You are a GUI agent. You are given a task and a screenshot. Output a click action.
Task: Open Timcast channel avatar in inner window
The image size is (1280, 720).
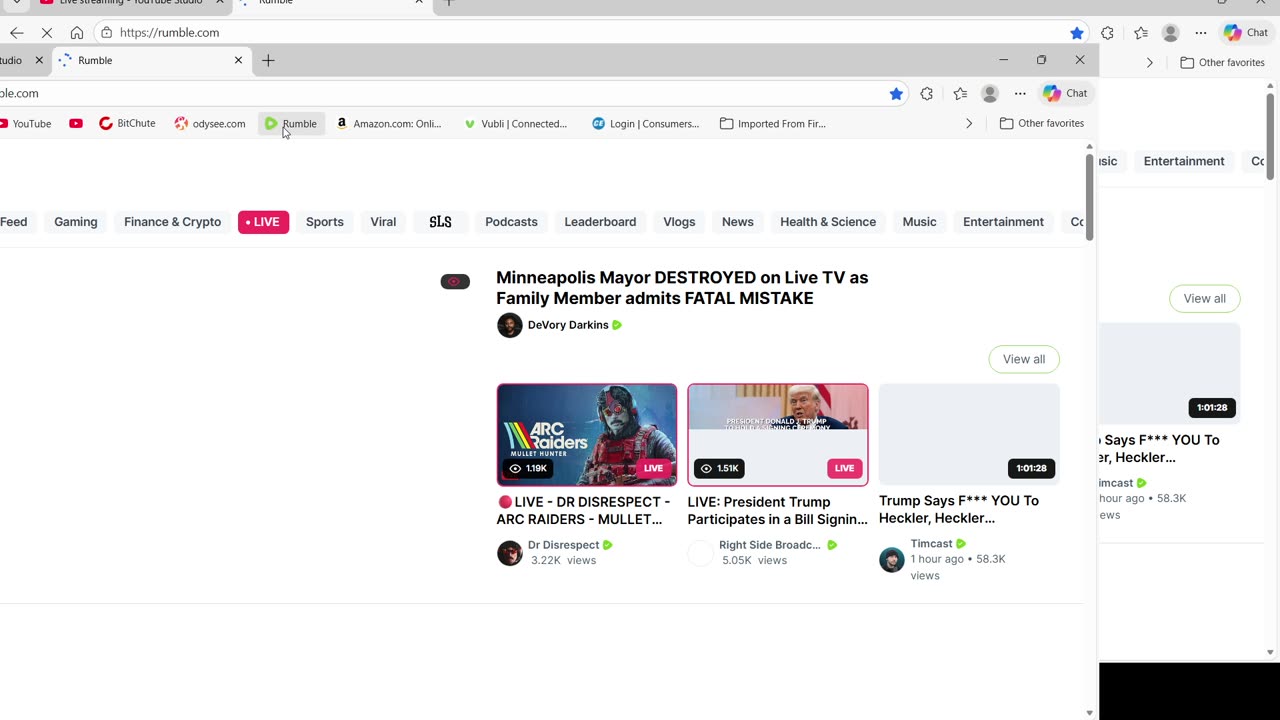[892, 559]
